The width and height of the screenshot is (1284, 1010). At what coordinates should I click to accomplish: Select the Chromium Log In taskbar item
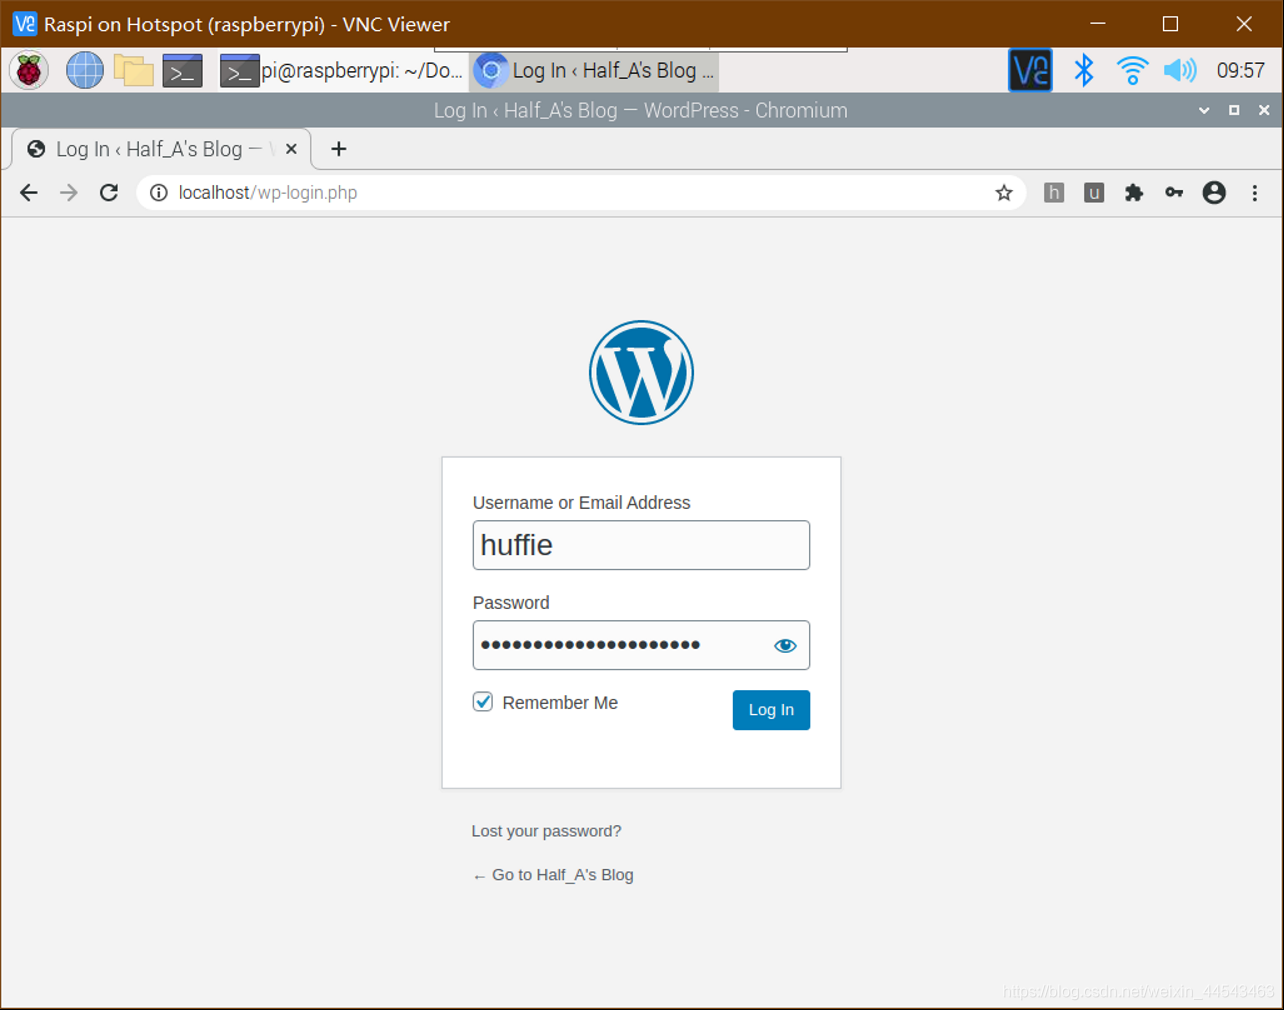point(594,71)
